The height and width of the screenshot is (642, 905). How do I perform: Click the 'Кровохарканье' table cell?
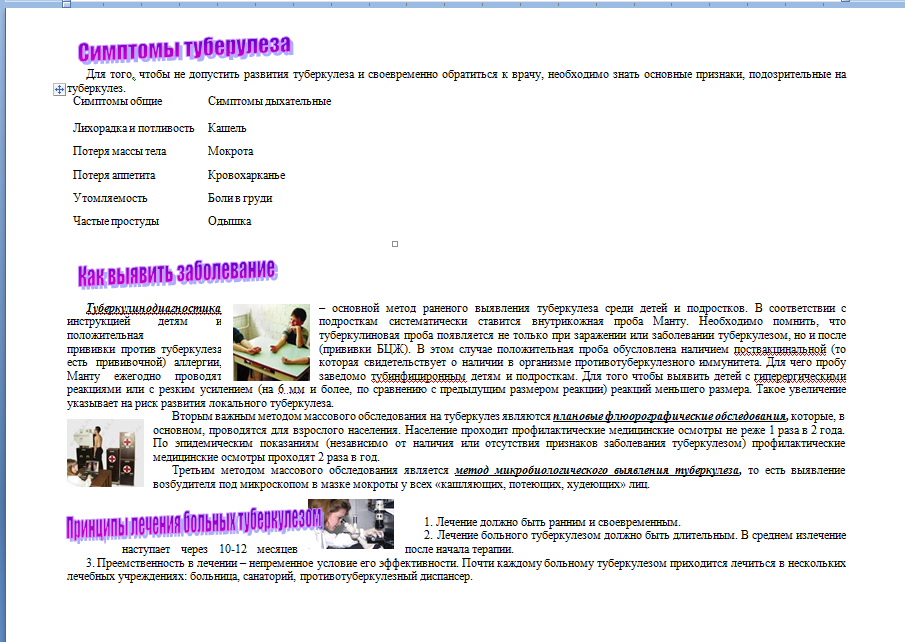[246, 175]
